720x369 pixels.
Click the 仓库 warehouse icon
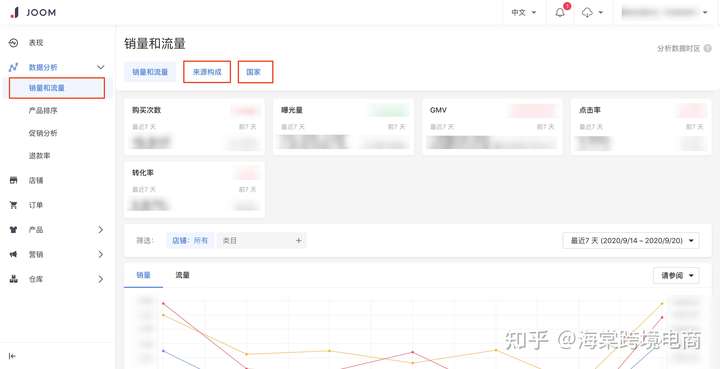coord(13,279)
